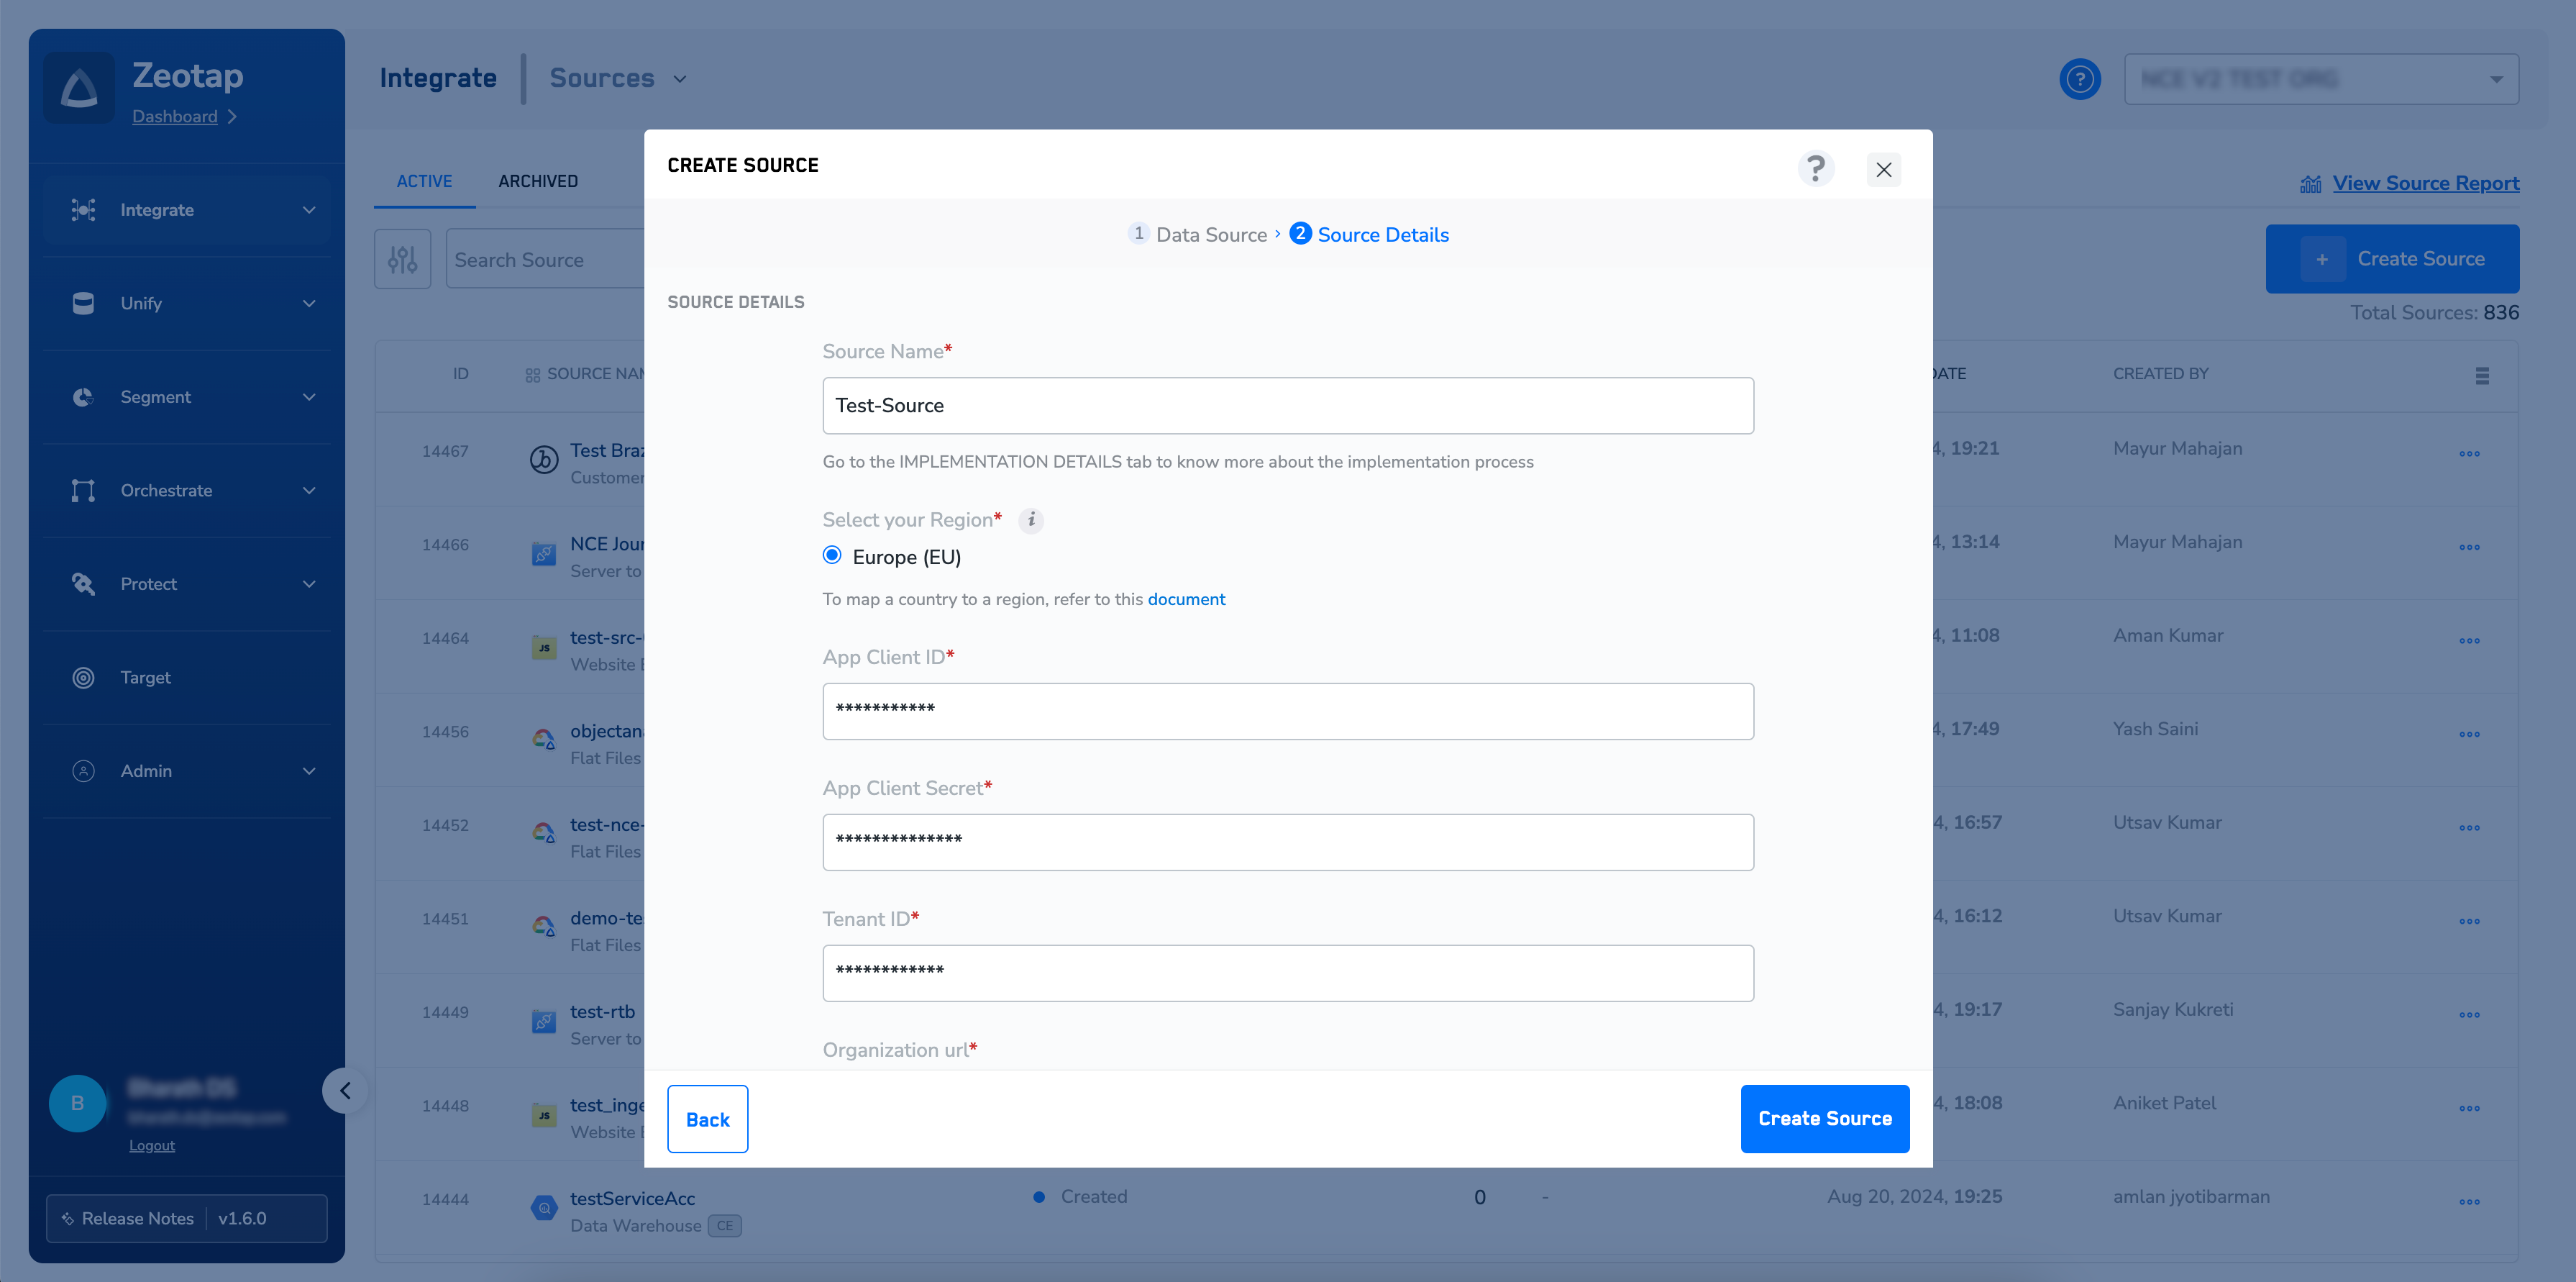Click the region info icon
Image resolution: width=2576 pixels, height=1282 pixels.
[1031, 520]
